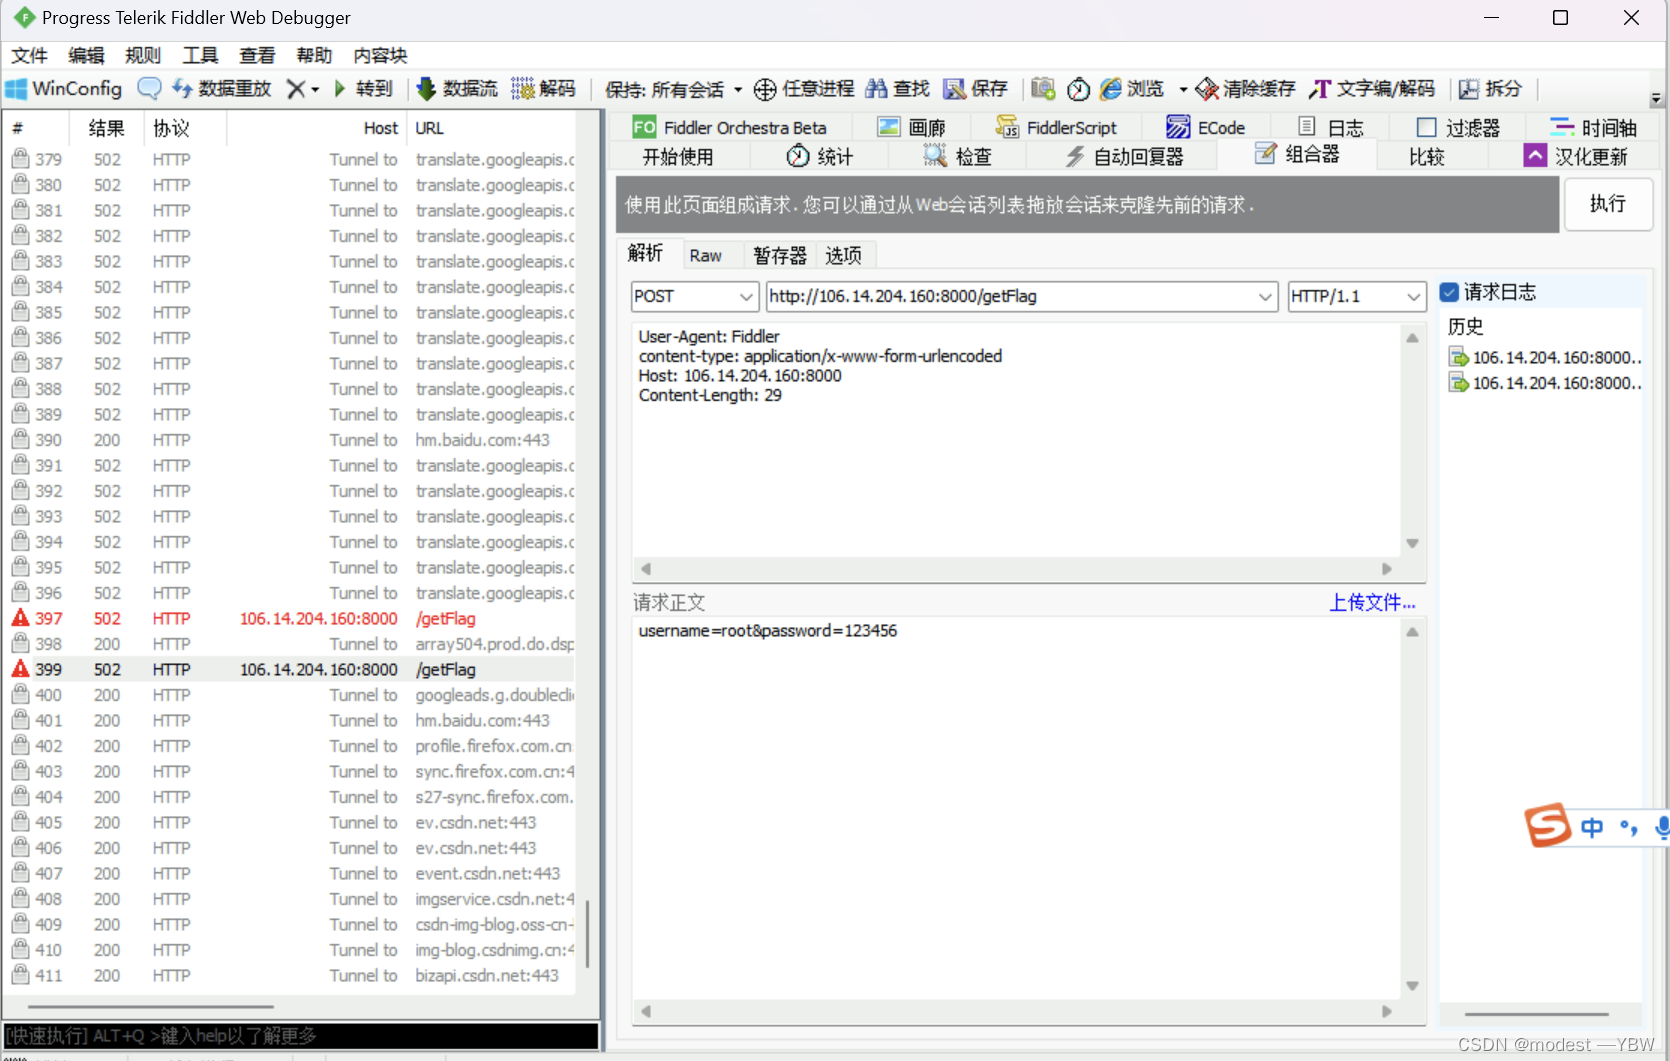This screenshot has width=1670, height=1061.
Task: Click the 上传文件... link
Action: 1372,602
